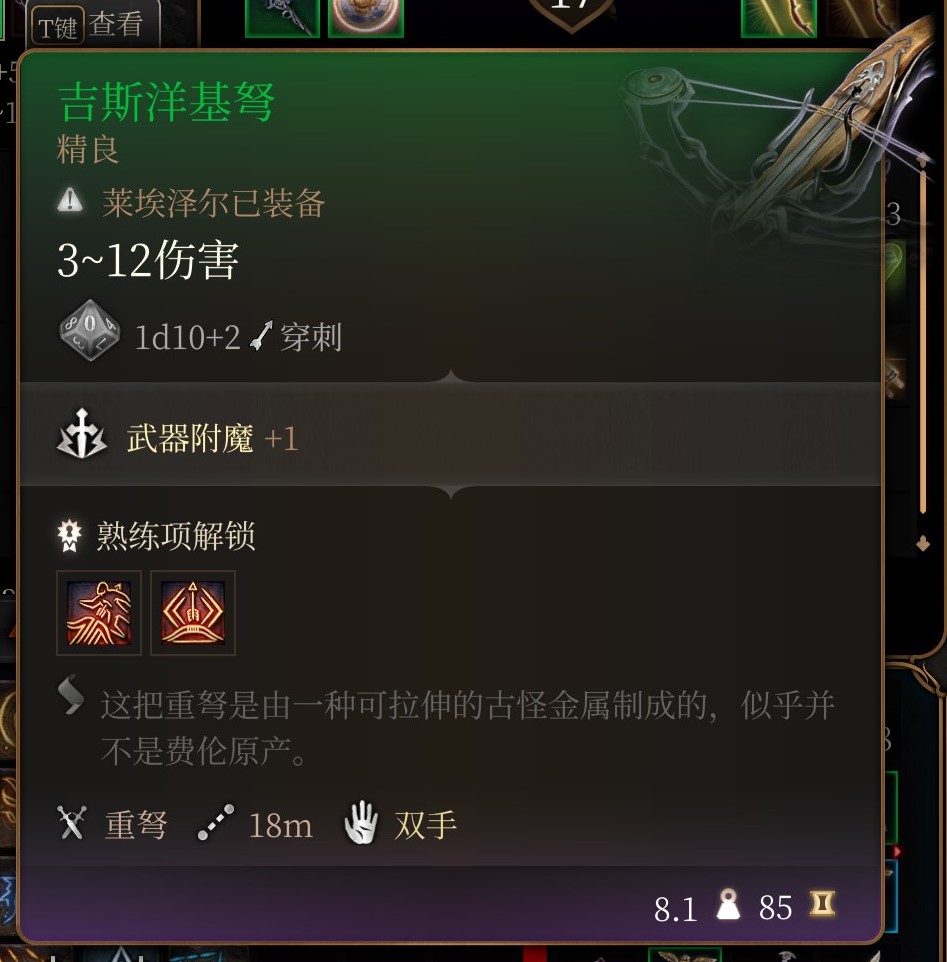947x962 pixels.
Task: Click the inventory scrollbar down arrow
Action: [x=923, y=544]
